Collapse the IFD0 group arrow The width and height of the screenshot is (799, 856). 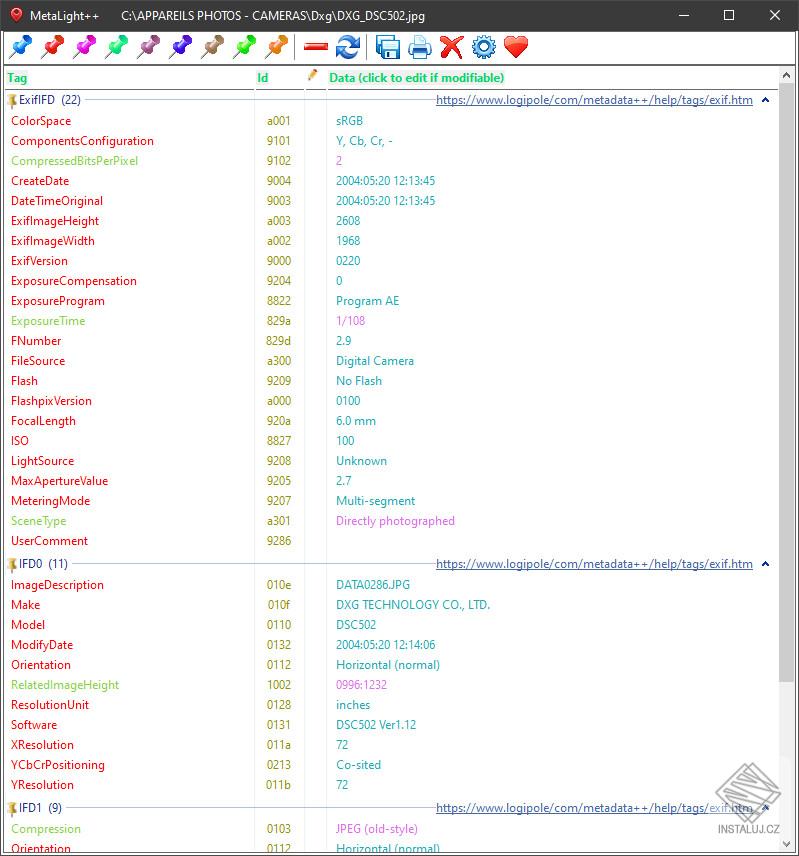pyautogui.click(x=765, y=564)
